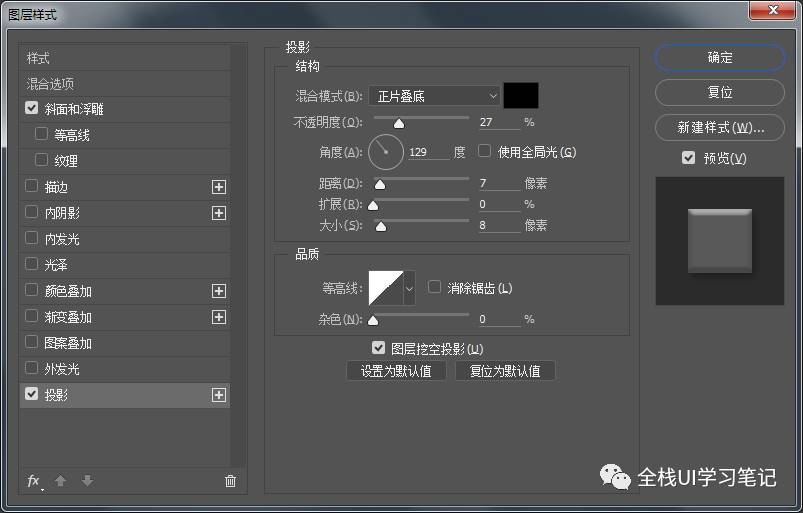
Task: Click the 复位 button
Action: pyautogui.click(x=720, y=92)
